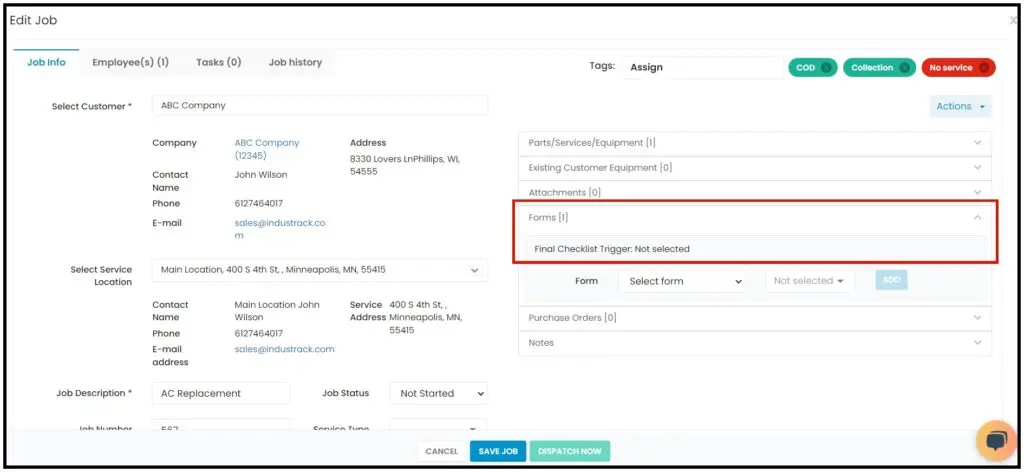Click the CANCEL button

coord(441,451)
